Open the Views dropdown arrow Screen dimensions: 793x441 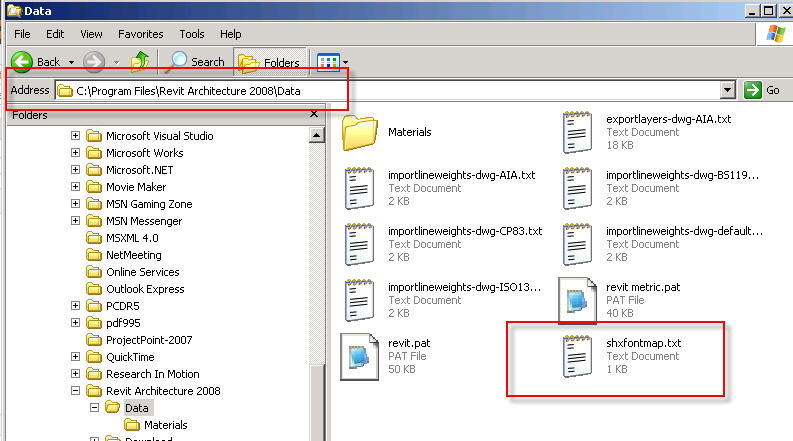pos(345,62)
